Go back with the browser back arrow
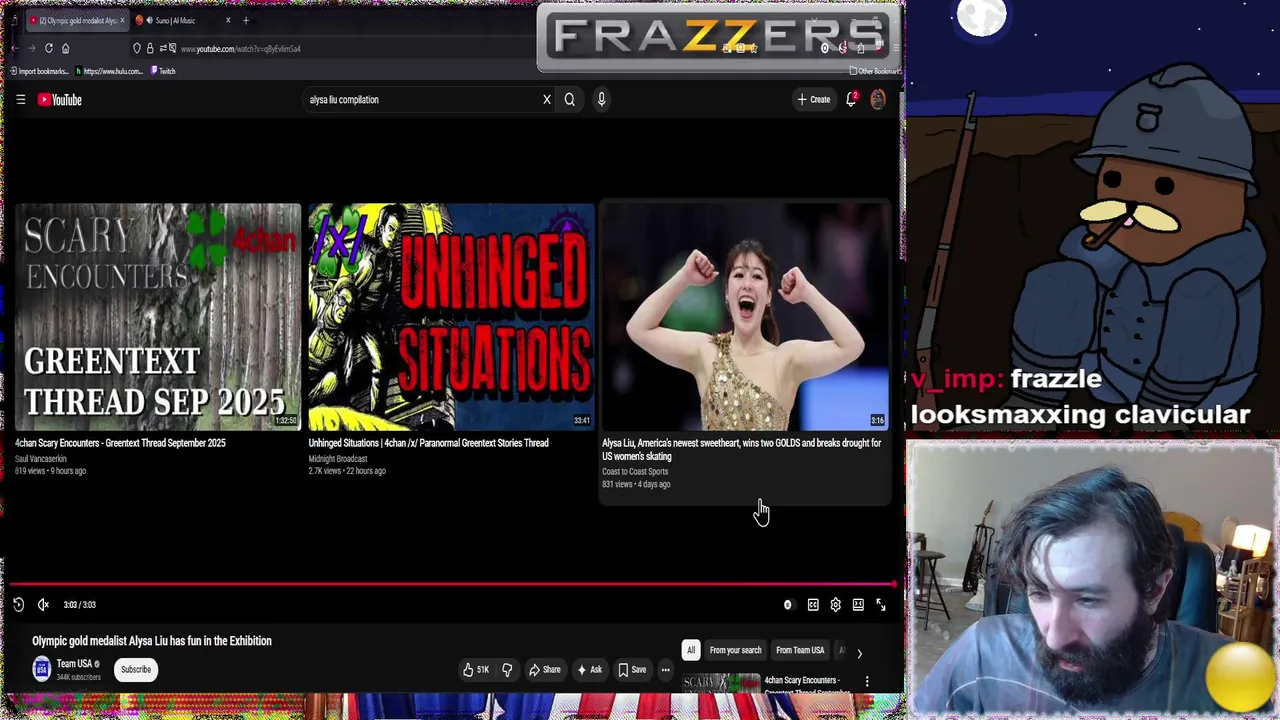 point(14,48)
